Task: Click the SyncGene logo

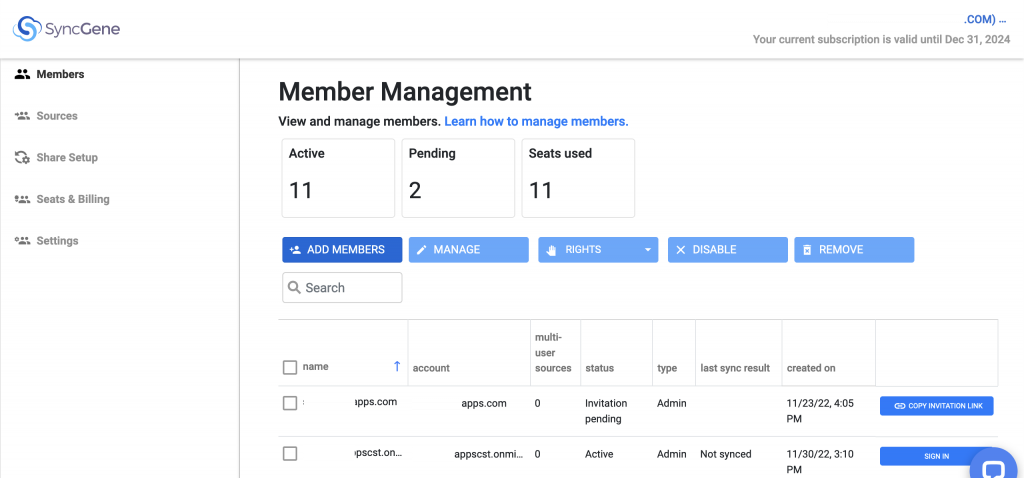Action: (66, 29)
